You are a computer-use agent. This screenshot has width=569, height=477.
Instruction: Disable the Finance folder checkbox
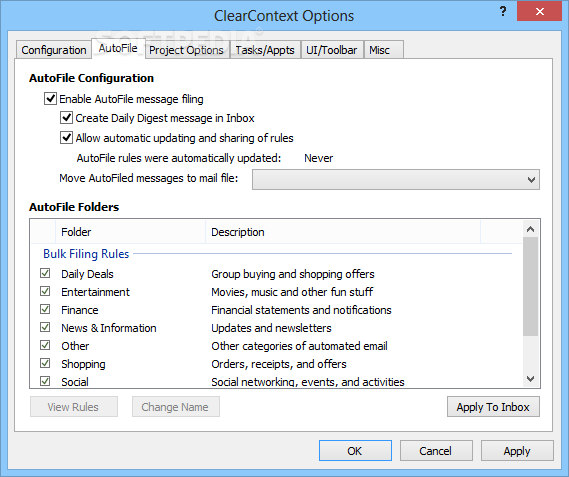(45, 310)
